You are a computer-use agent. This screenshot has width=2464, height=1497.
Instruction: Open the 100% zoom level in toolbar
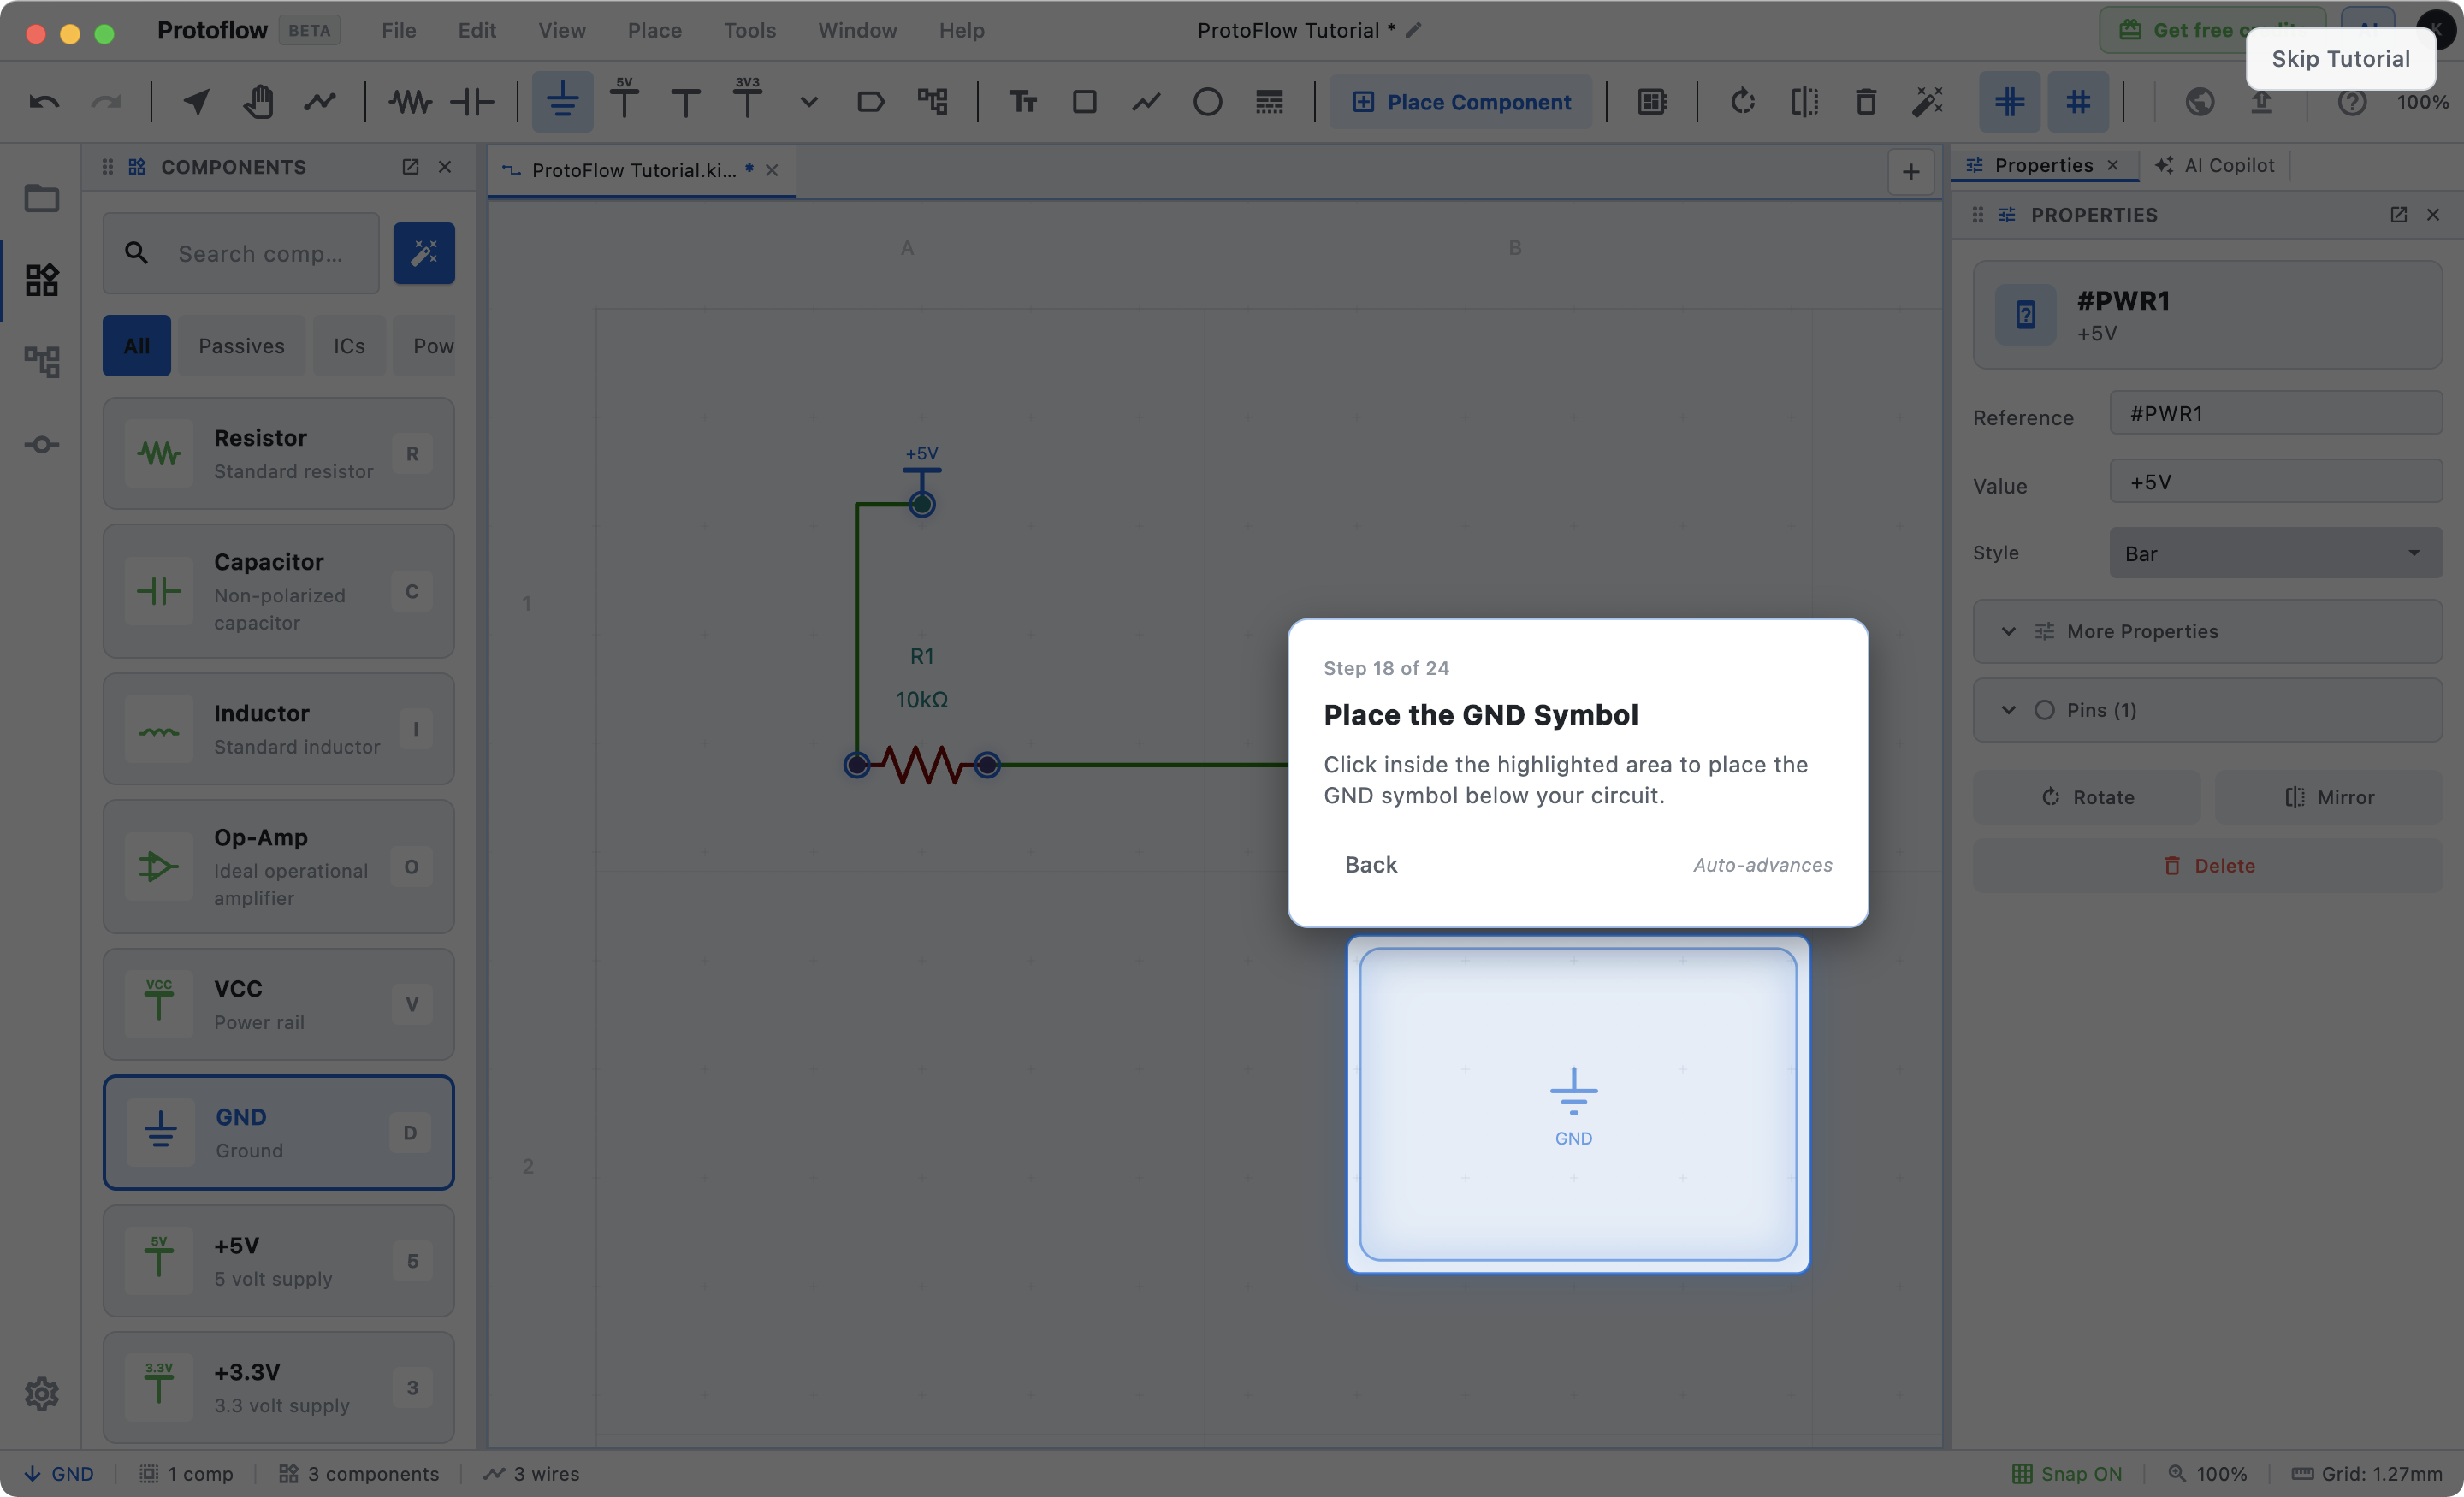coord(2423,101)
